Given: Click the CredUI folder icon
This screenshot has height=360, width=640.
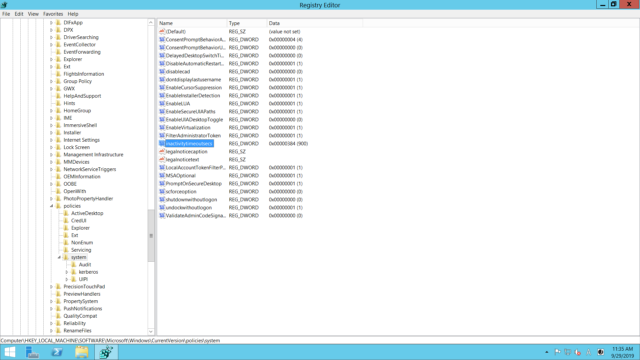Looking at the screenshot, I should 66,220.
